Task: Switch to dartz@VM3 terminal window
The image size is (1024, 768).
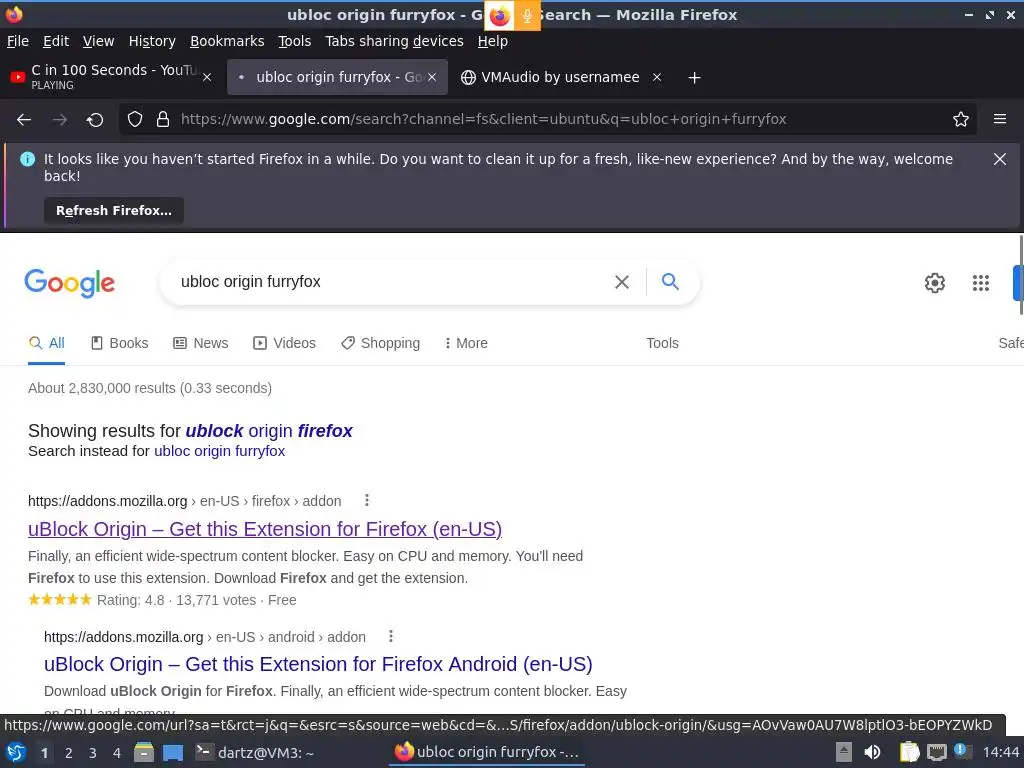Action: pos(256,753)
